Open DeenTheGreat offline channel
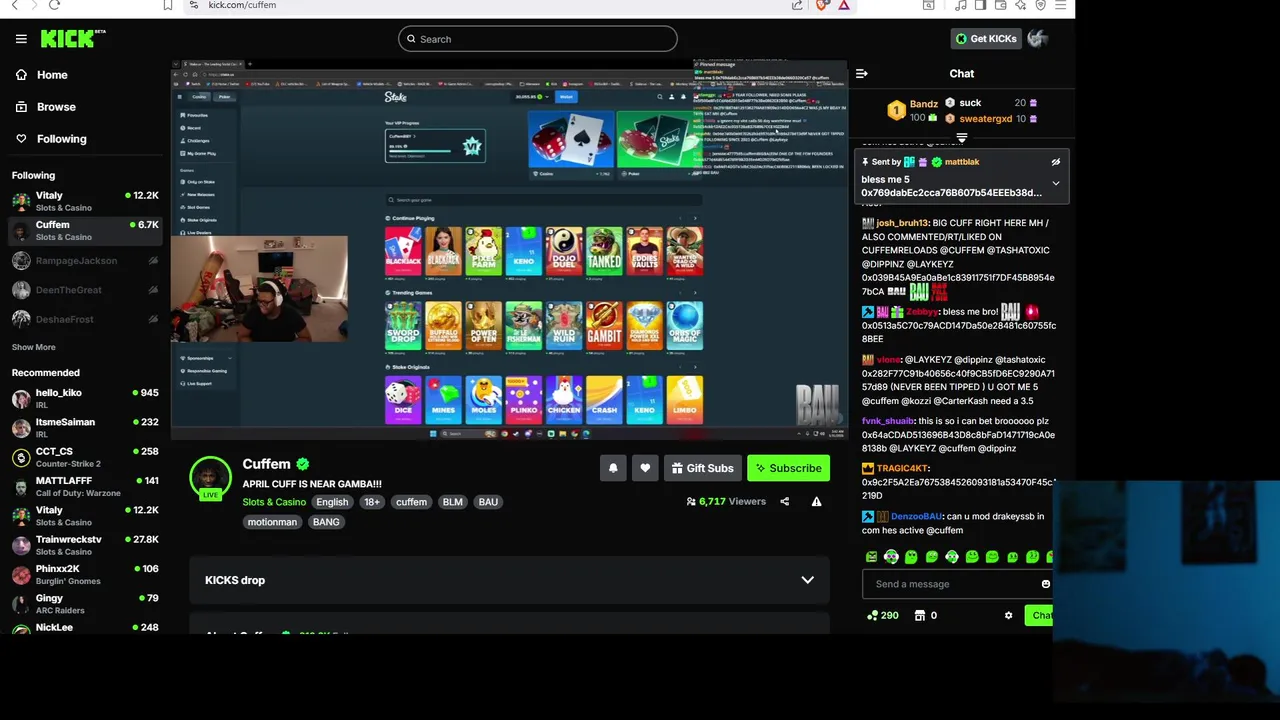 [85, 290]
